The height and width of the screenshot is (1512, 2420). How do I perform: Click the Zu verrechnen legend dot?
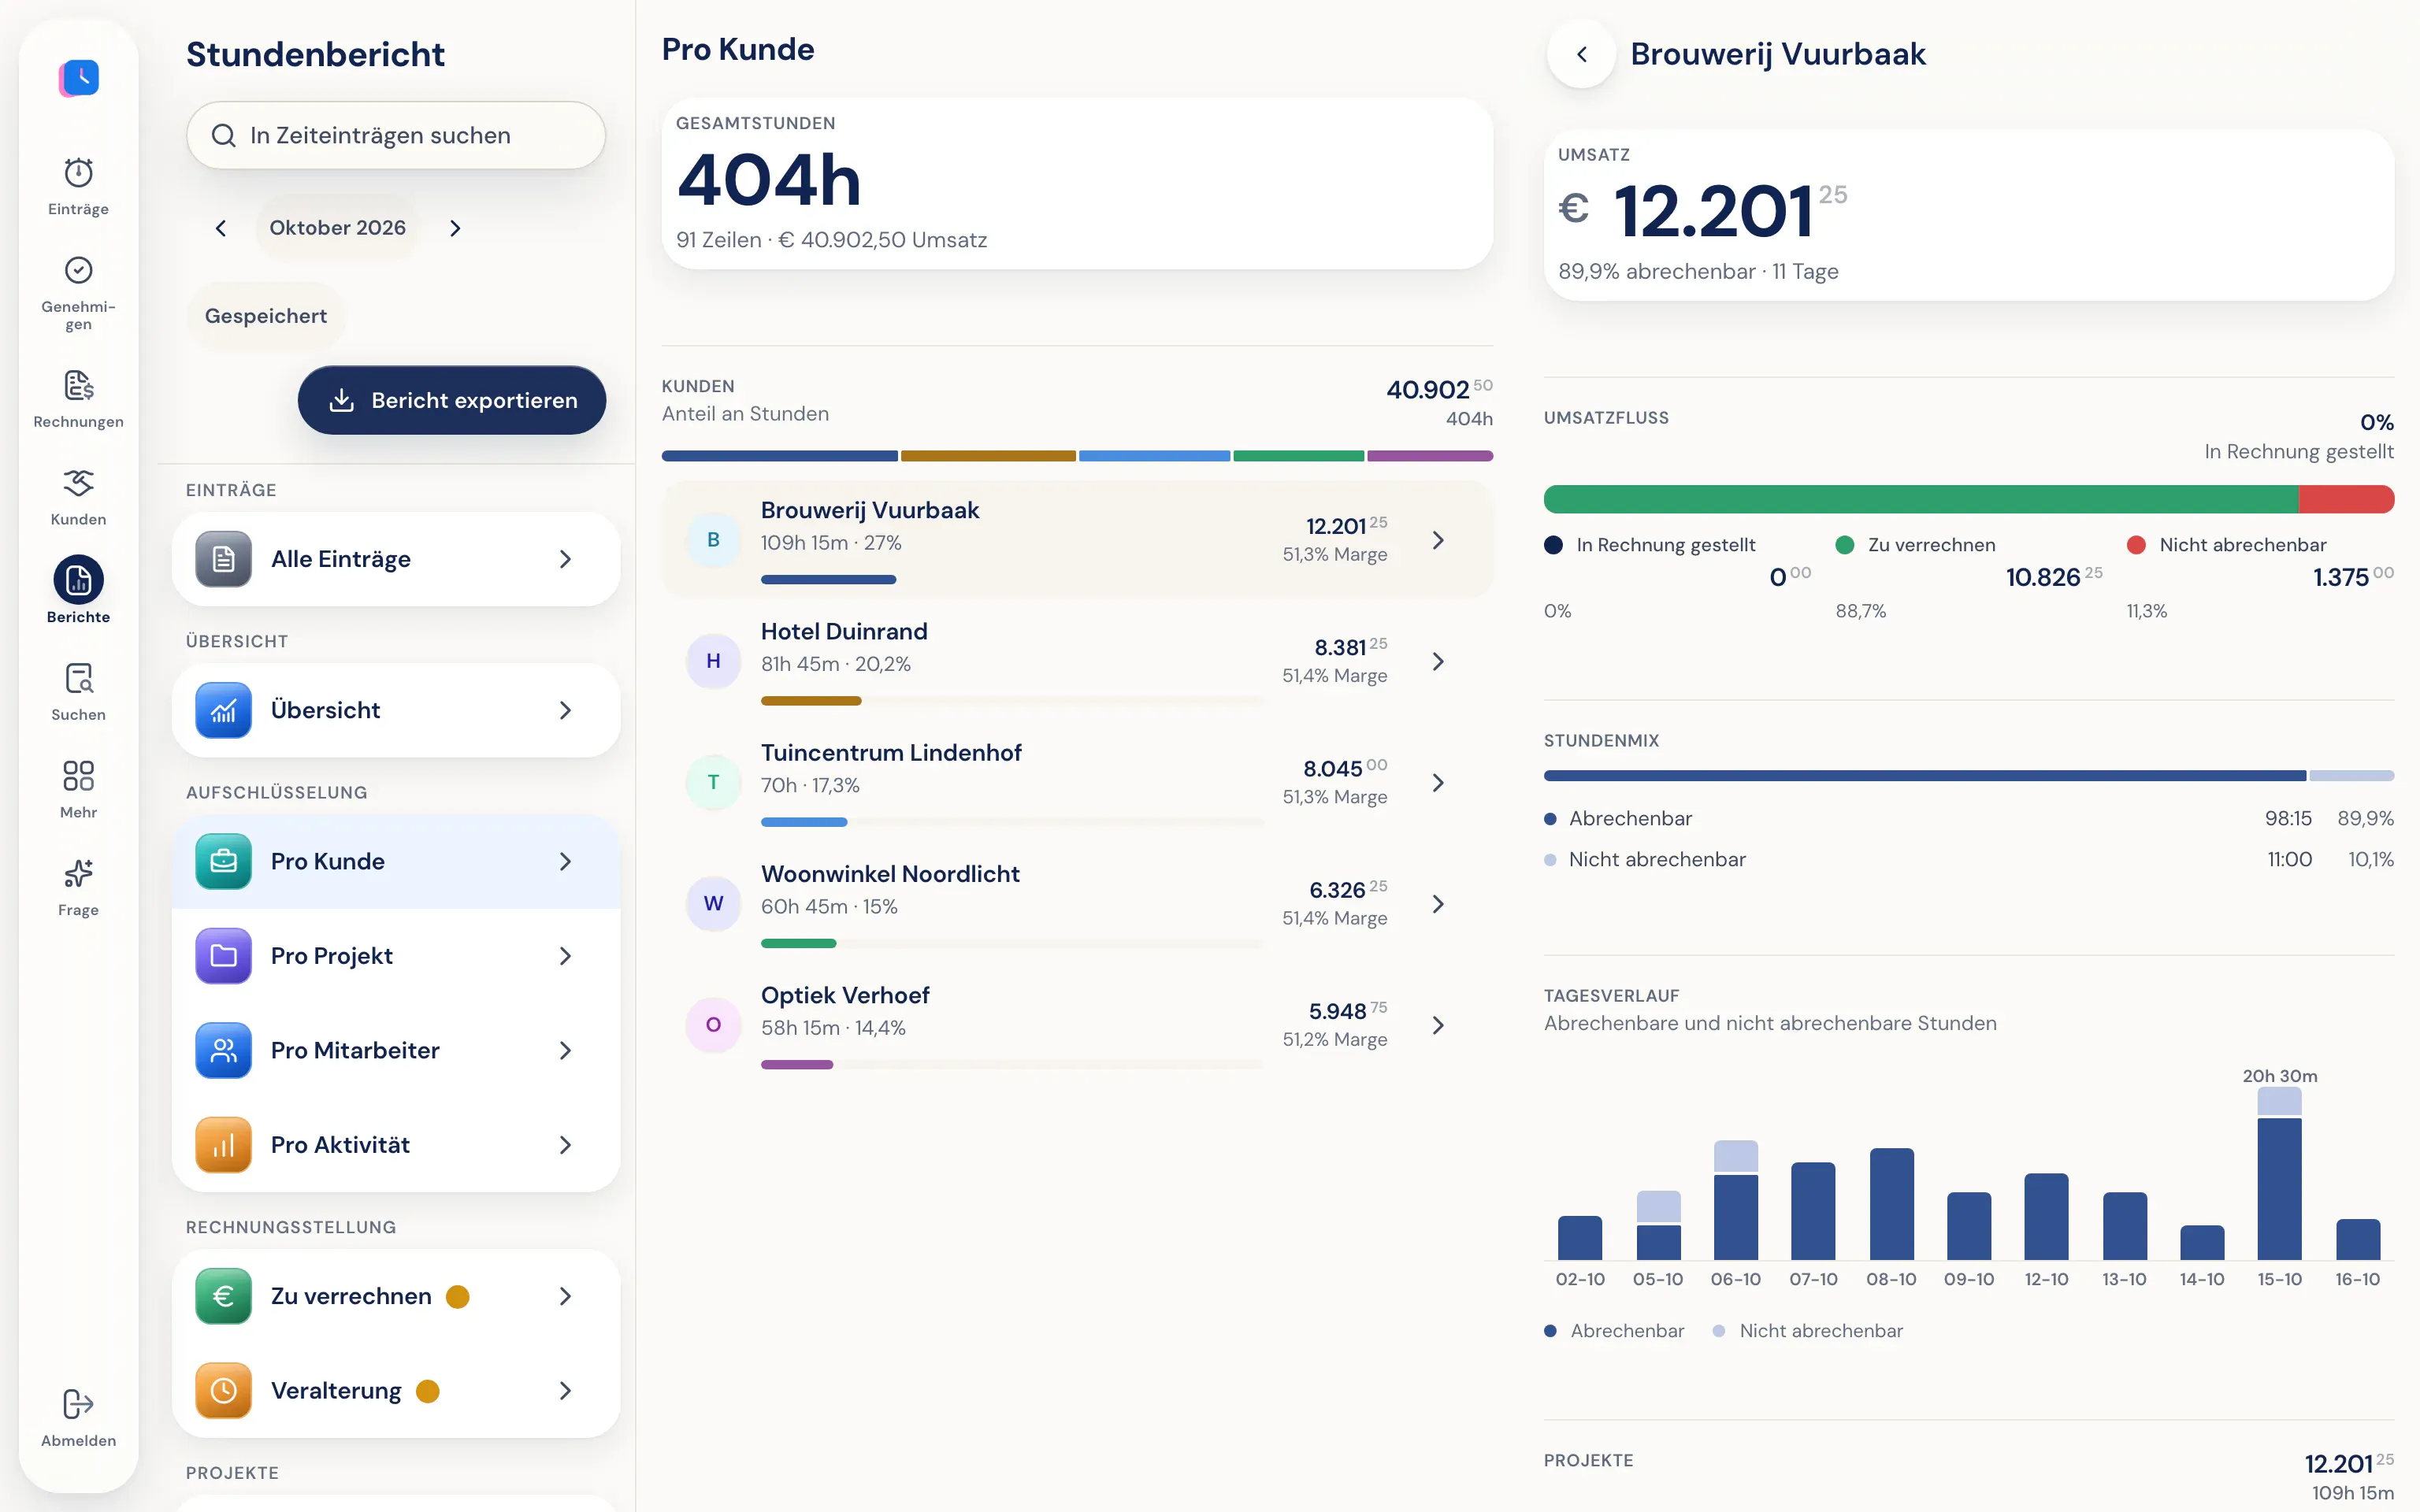coord(1845,545)
